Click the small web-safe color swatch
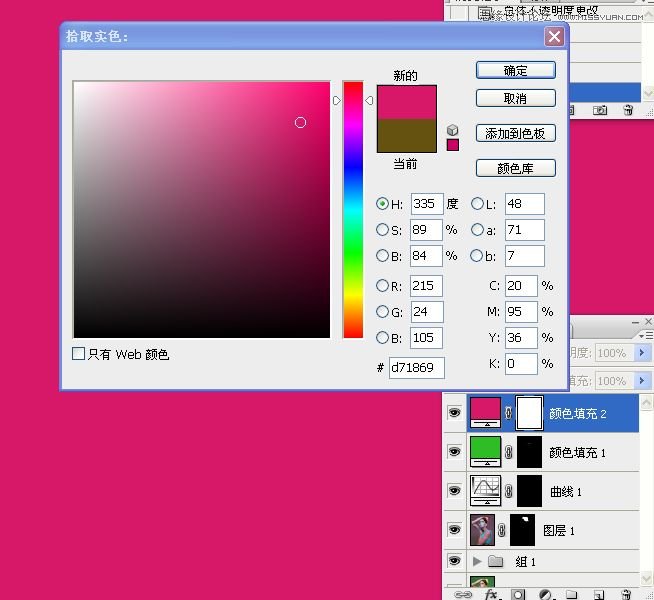Image resolution: width=654 pixels, height=600 pixels. (453, 145)
